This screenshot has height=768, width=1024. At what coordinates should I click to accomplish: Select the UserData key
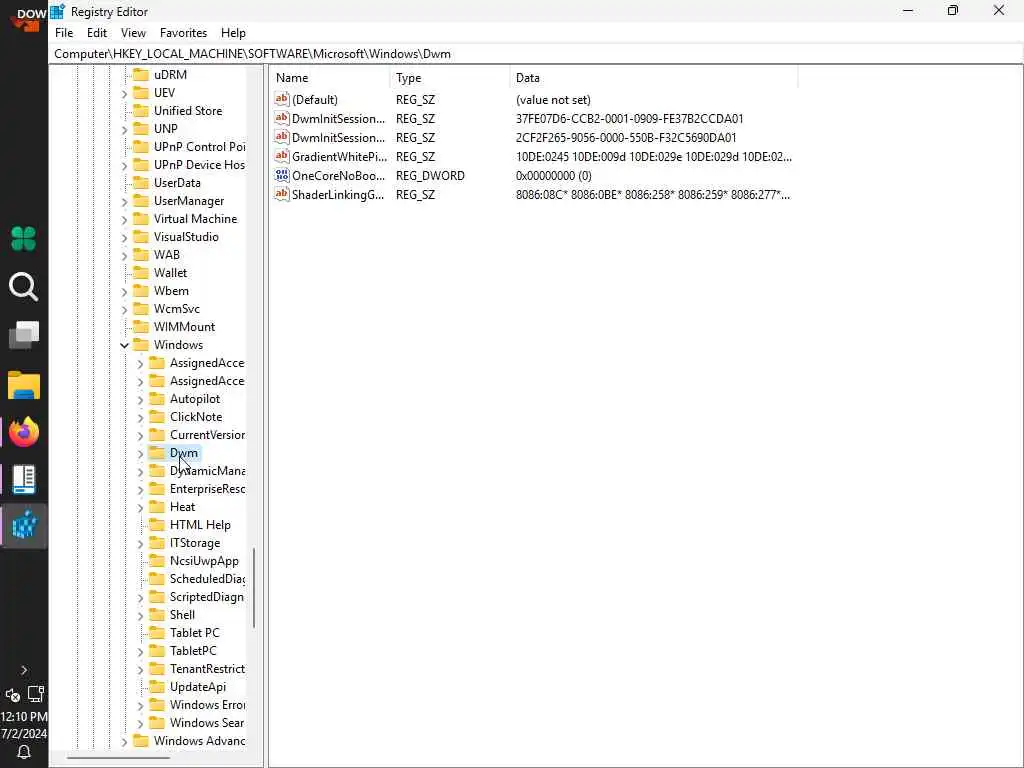click(x=177, y=183)
